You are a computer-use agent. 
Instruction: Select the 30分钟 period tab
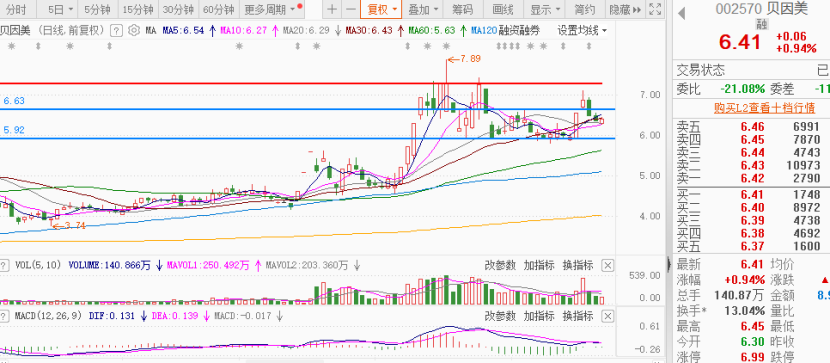pyautogui.click(x=179, y=9)
